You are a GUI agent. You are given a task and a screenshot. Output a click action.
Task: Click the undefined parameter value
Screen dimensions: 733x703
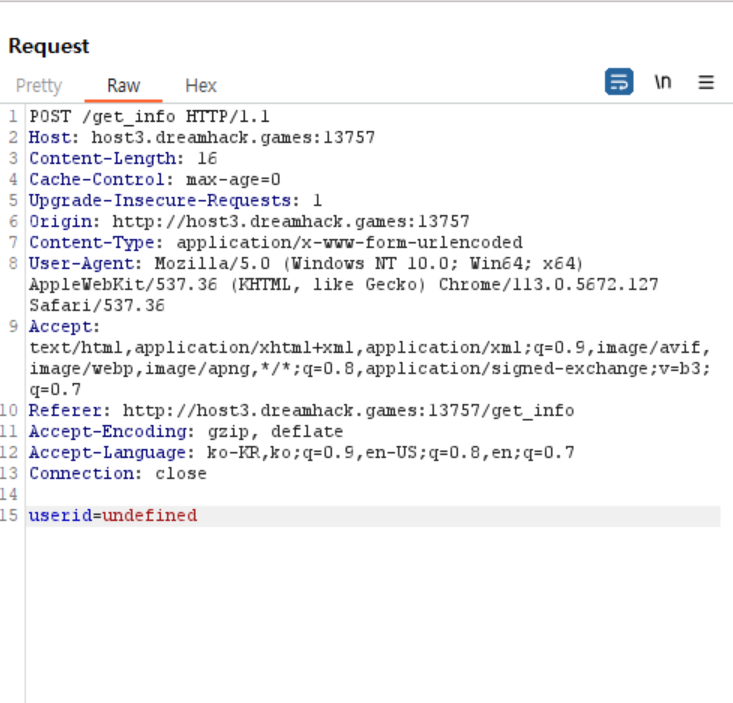150,516
